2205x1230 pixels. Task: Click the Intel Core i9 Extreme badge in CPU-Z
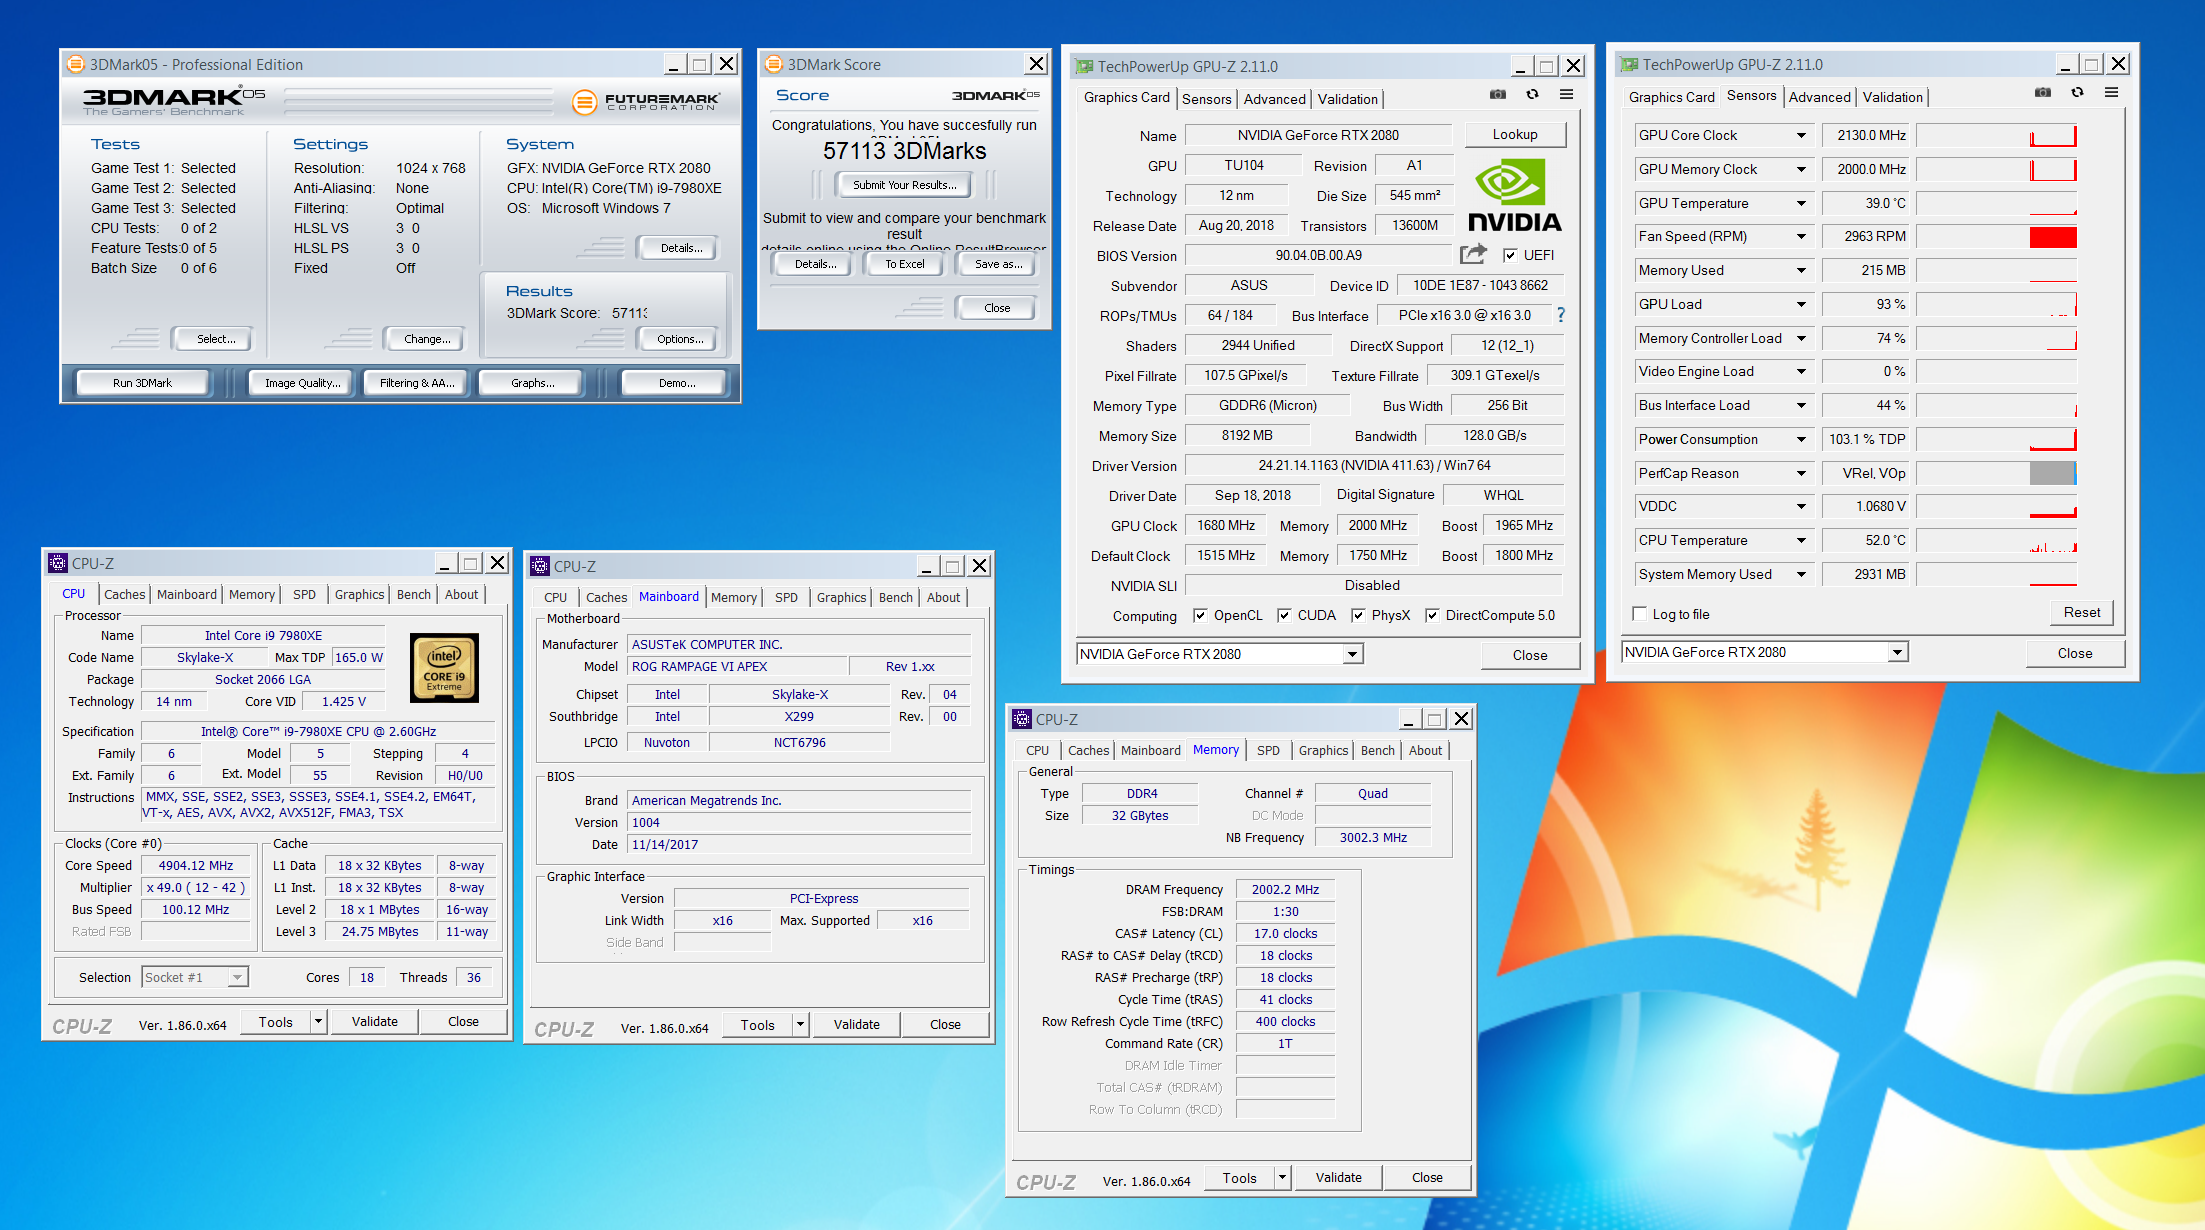[x=444, y=668]
